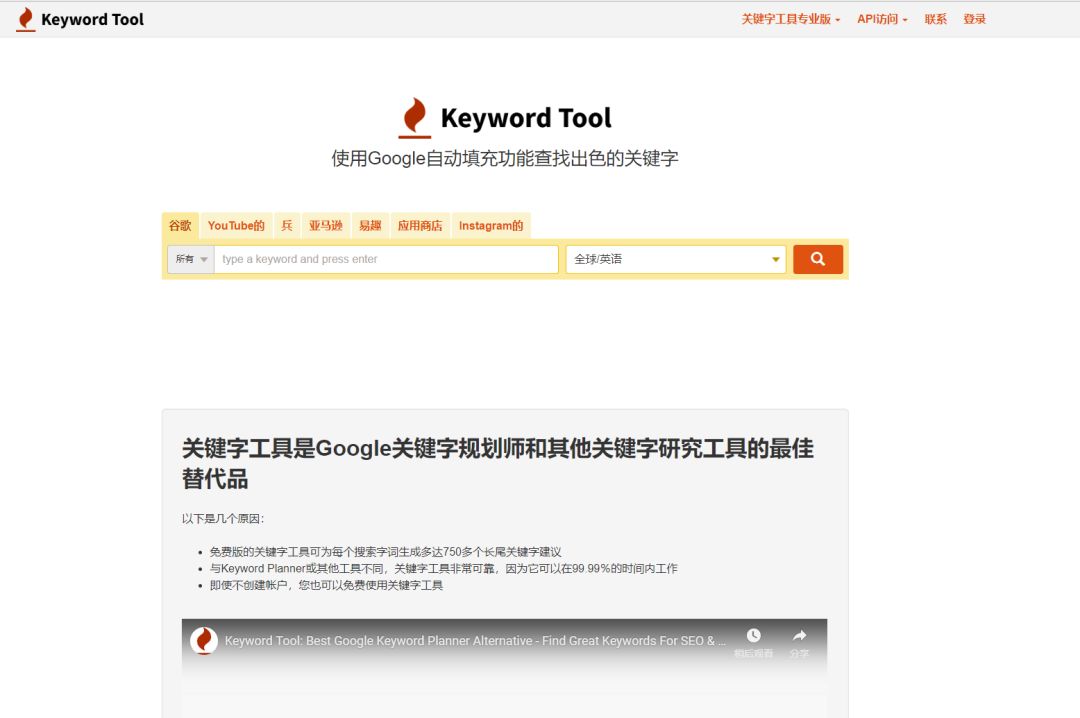Open the 应用商店 tab
1080x718 pixels.
pos(420,226)
